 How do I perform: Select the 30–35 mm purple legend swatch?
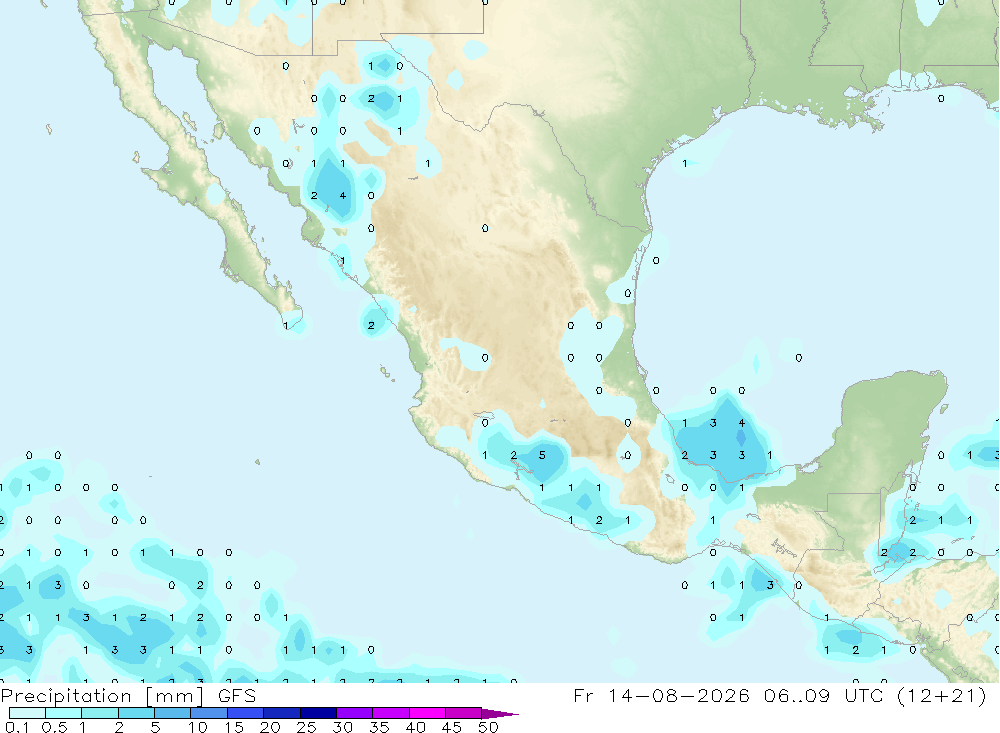click(355, 713)
